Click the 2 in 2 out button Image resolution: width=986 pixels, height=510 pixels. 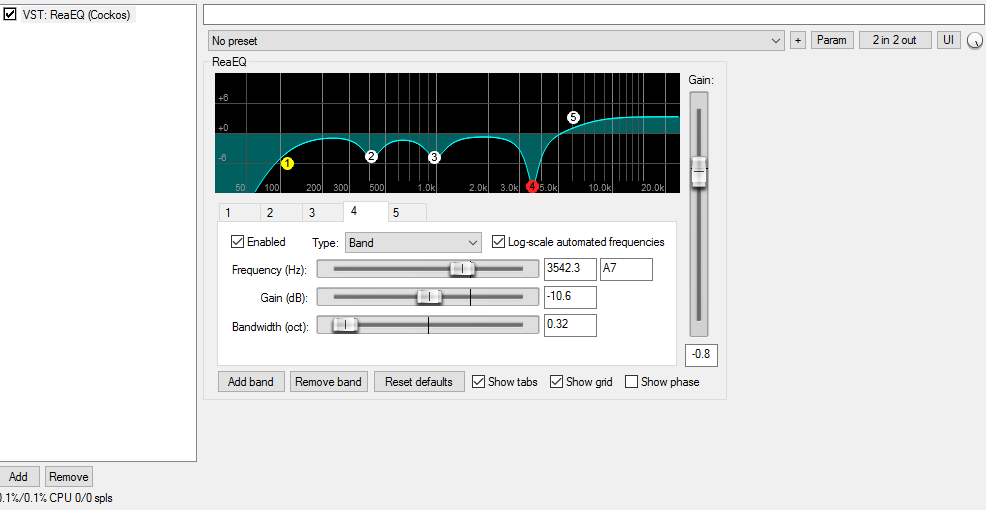895,40
